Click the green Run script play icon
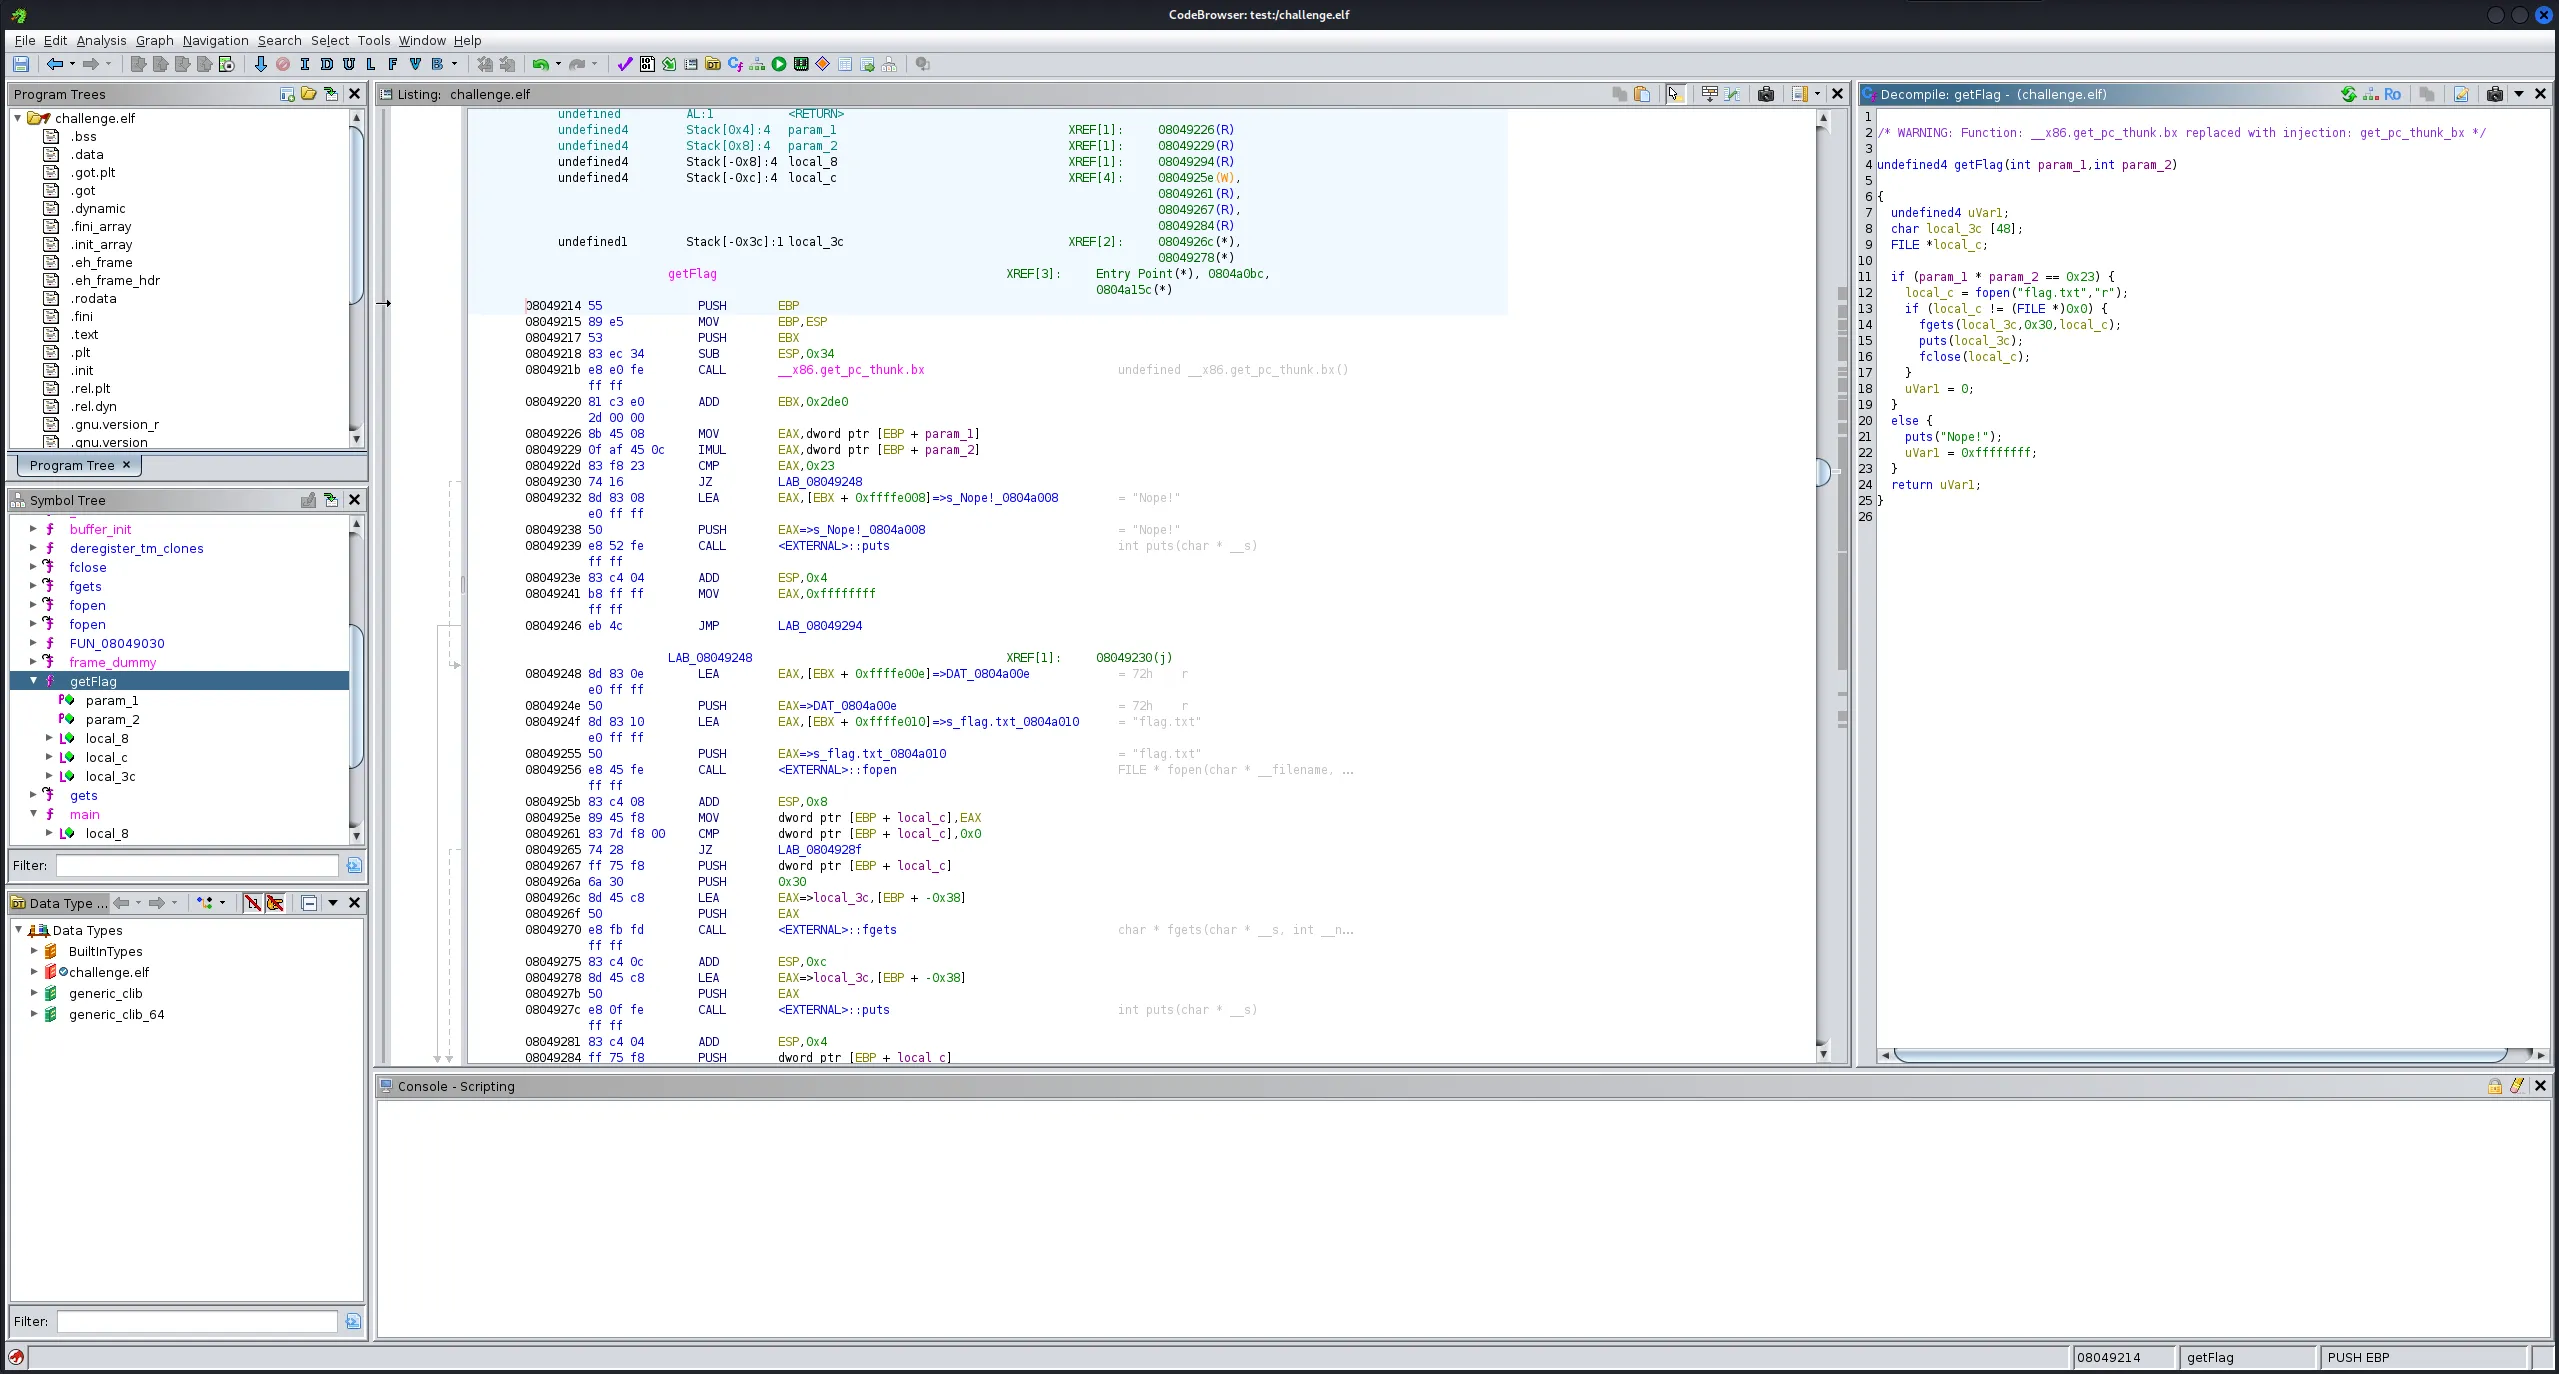 click(x=779, y=64)
